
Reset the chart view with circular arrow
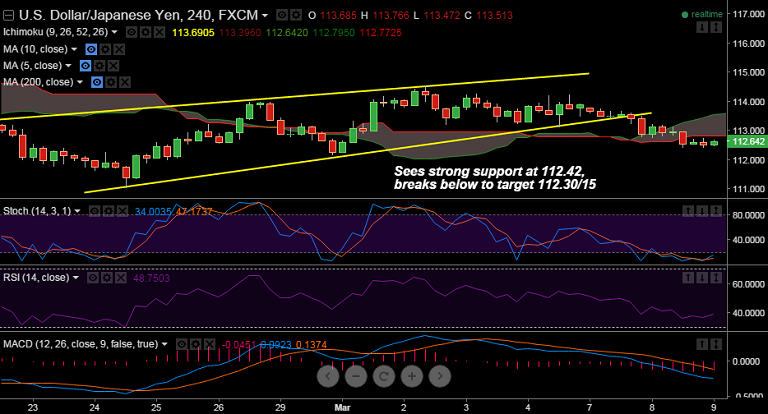pos(384,376)
